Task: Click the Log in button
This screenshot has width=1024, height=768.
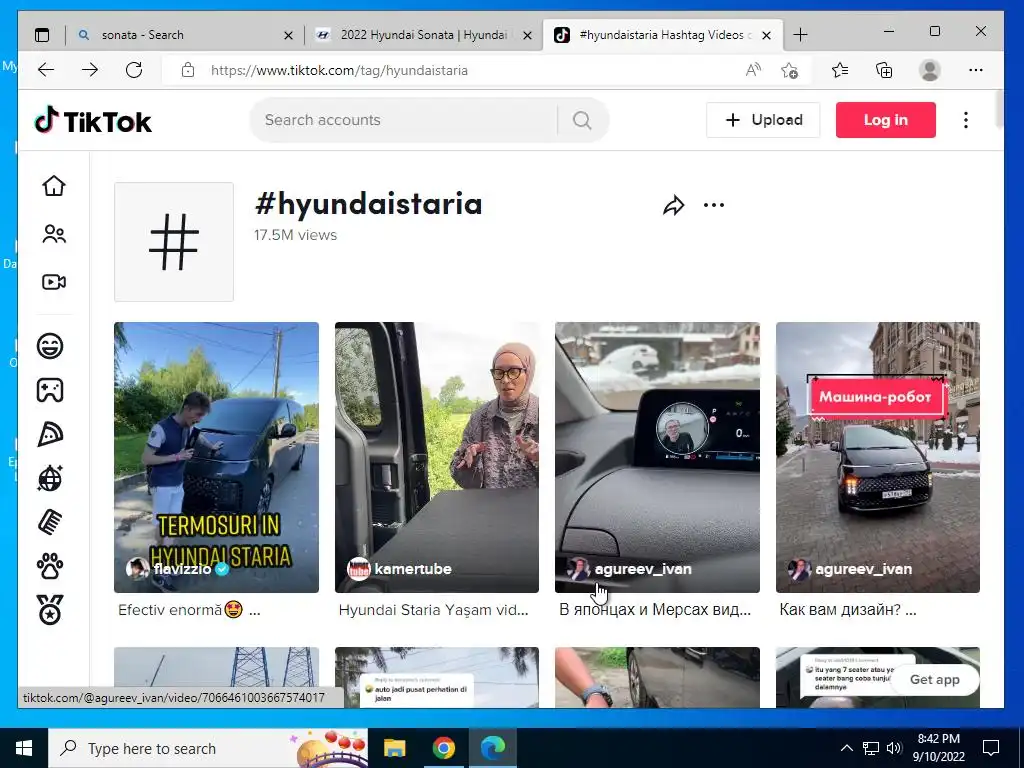Action: coord(886,120)
